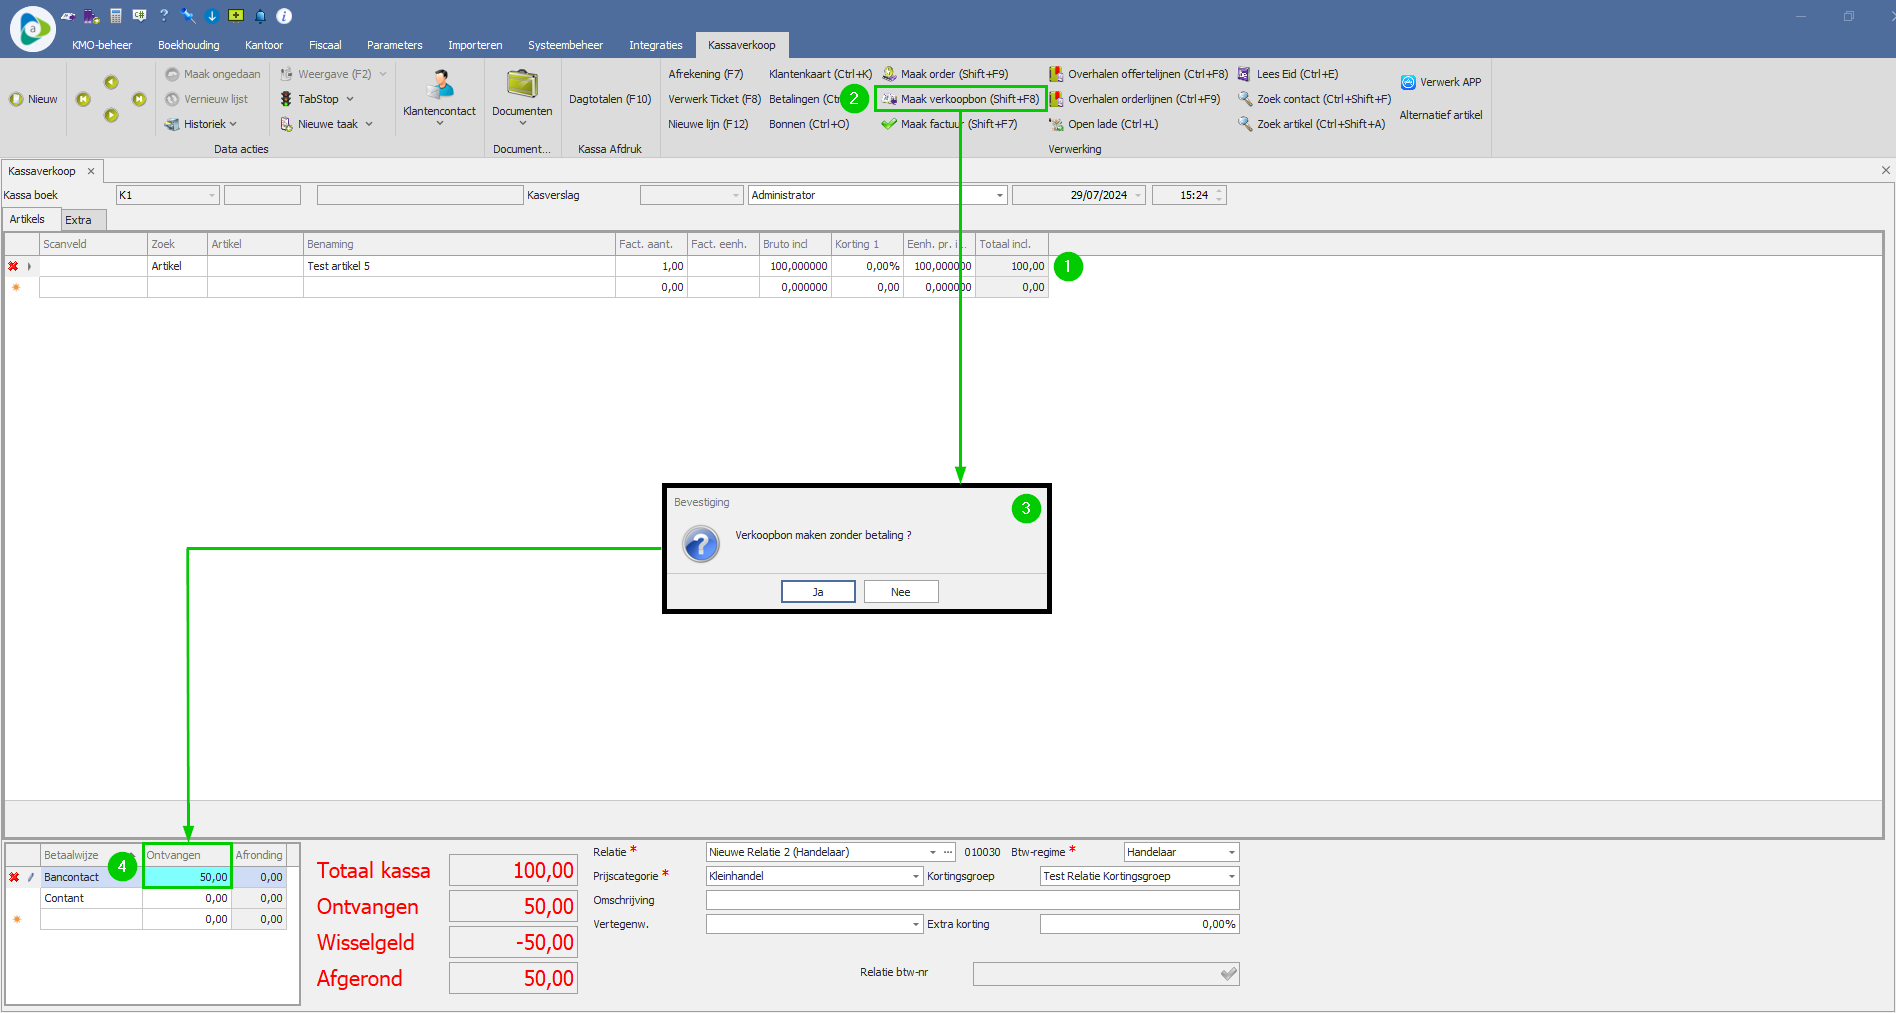
Task: Confirm the dialog with the Ja button
Action: point(817,592)
